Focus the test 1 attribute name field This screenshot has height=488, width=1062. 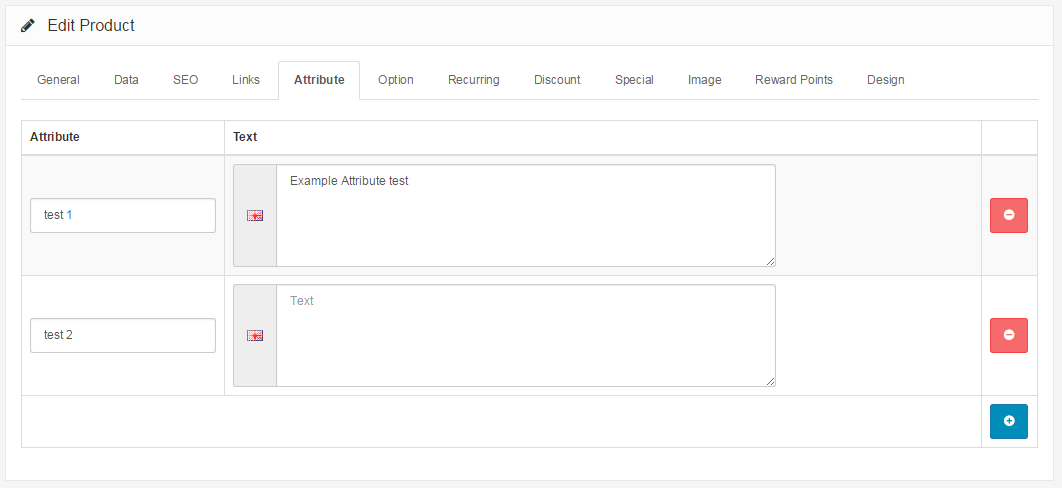[x=123, y=215]
